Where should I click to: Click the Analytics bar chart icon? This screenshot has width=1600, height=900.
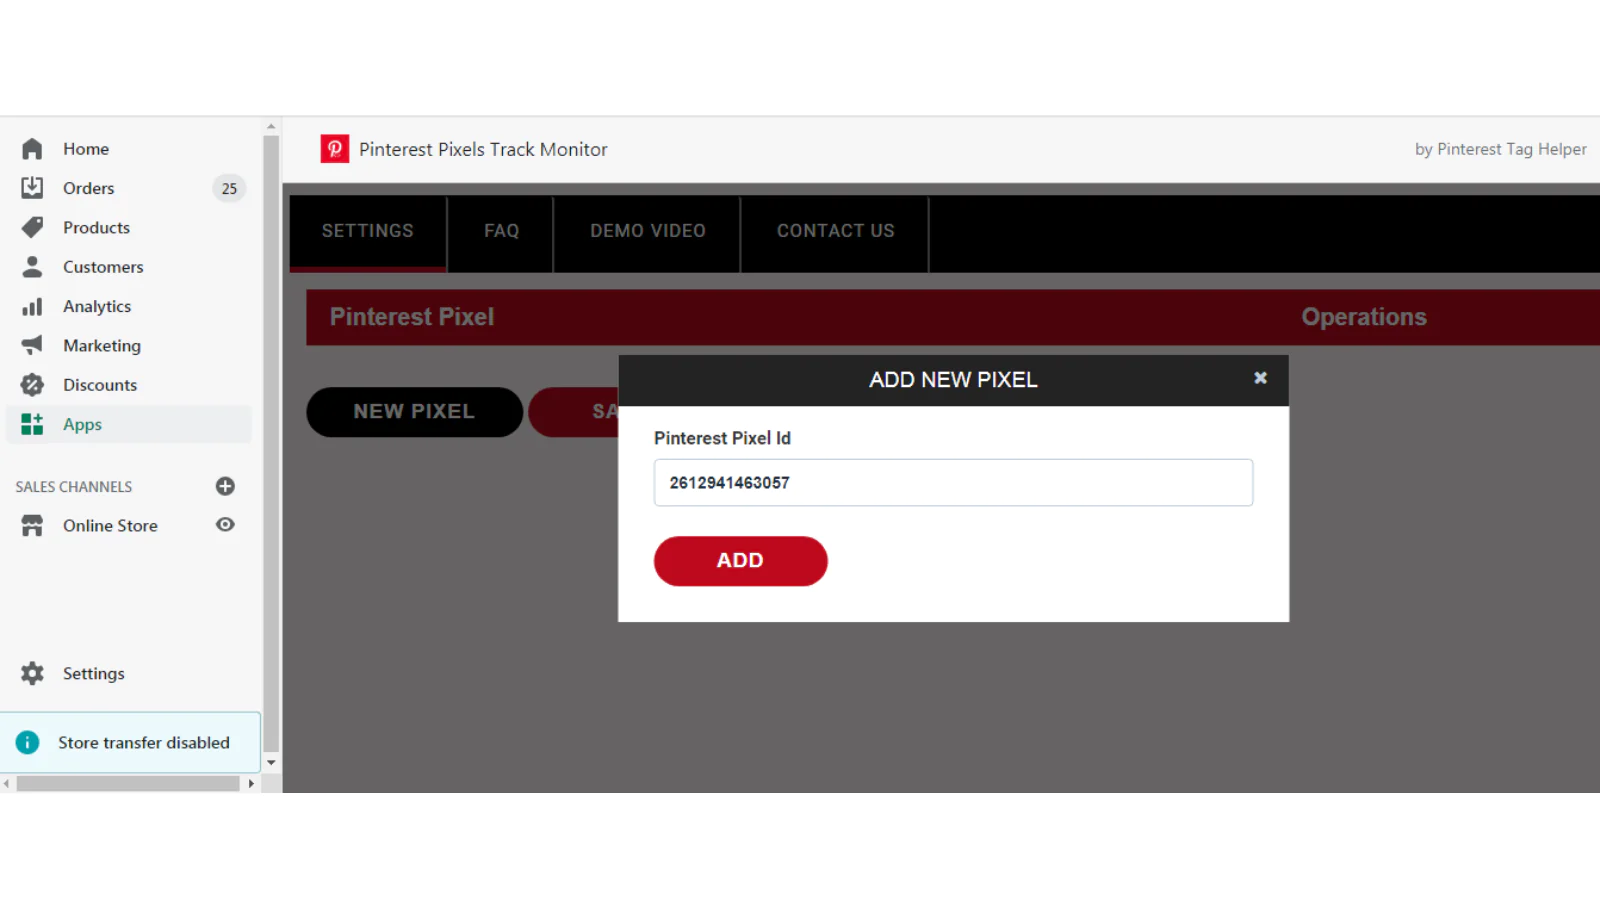(x=32, y=306)
